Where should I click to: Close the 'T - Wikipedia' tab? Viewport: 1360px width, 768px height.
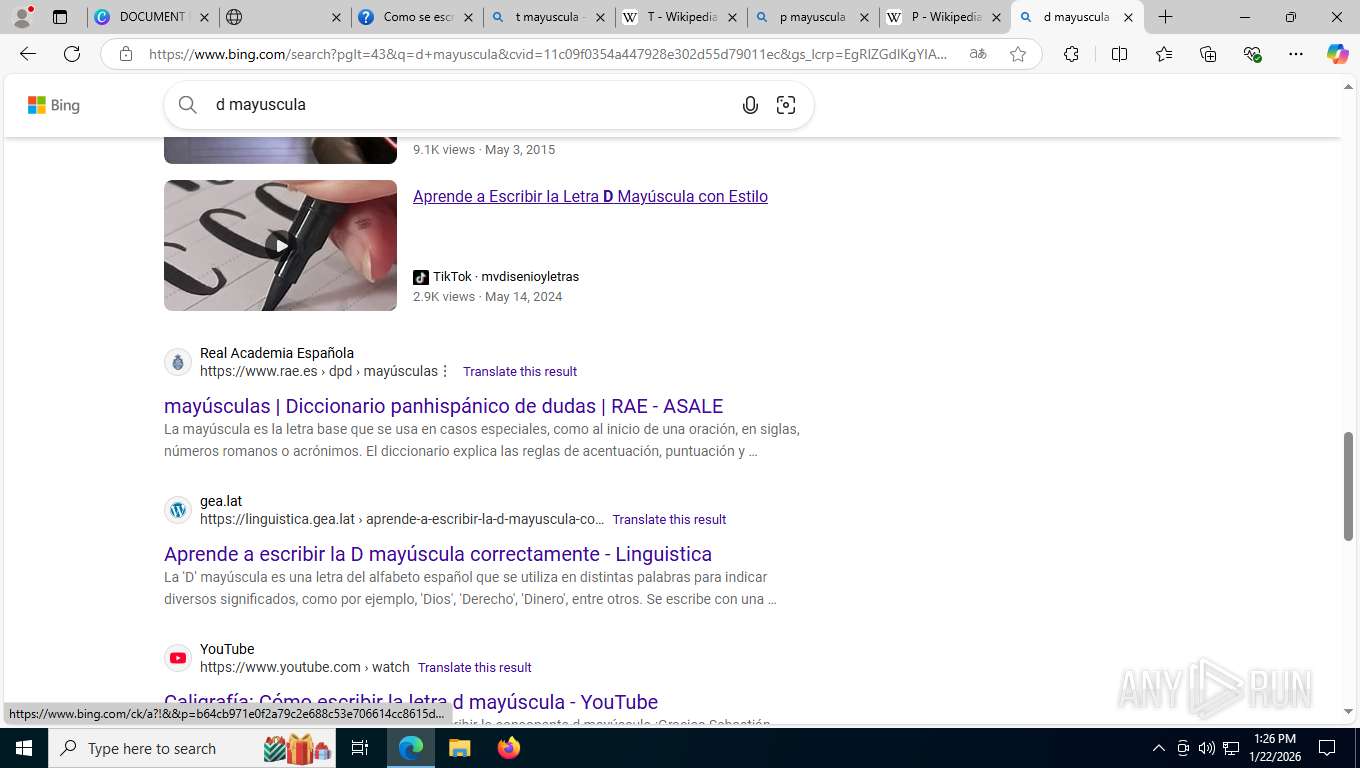click(732, 17)
